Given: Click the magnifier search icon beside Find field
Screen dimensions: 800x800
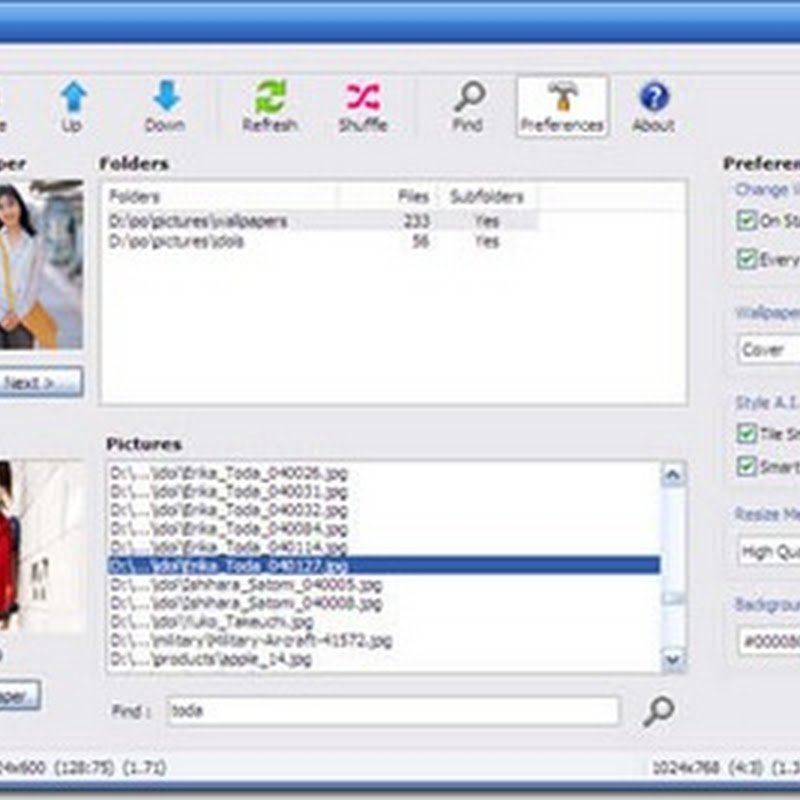Looking at the screenshot, I should (658, 711).
